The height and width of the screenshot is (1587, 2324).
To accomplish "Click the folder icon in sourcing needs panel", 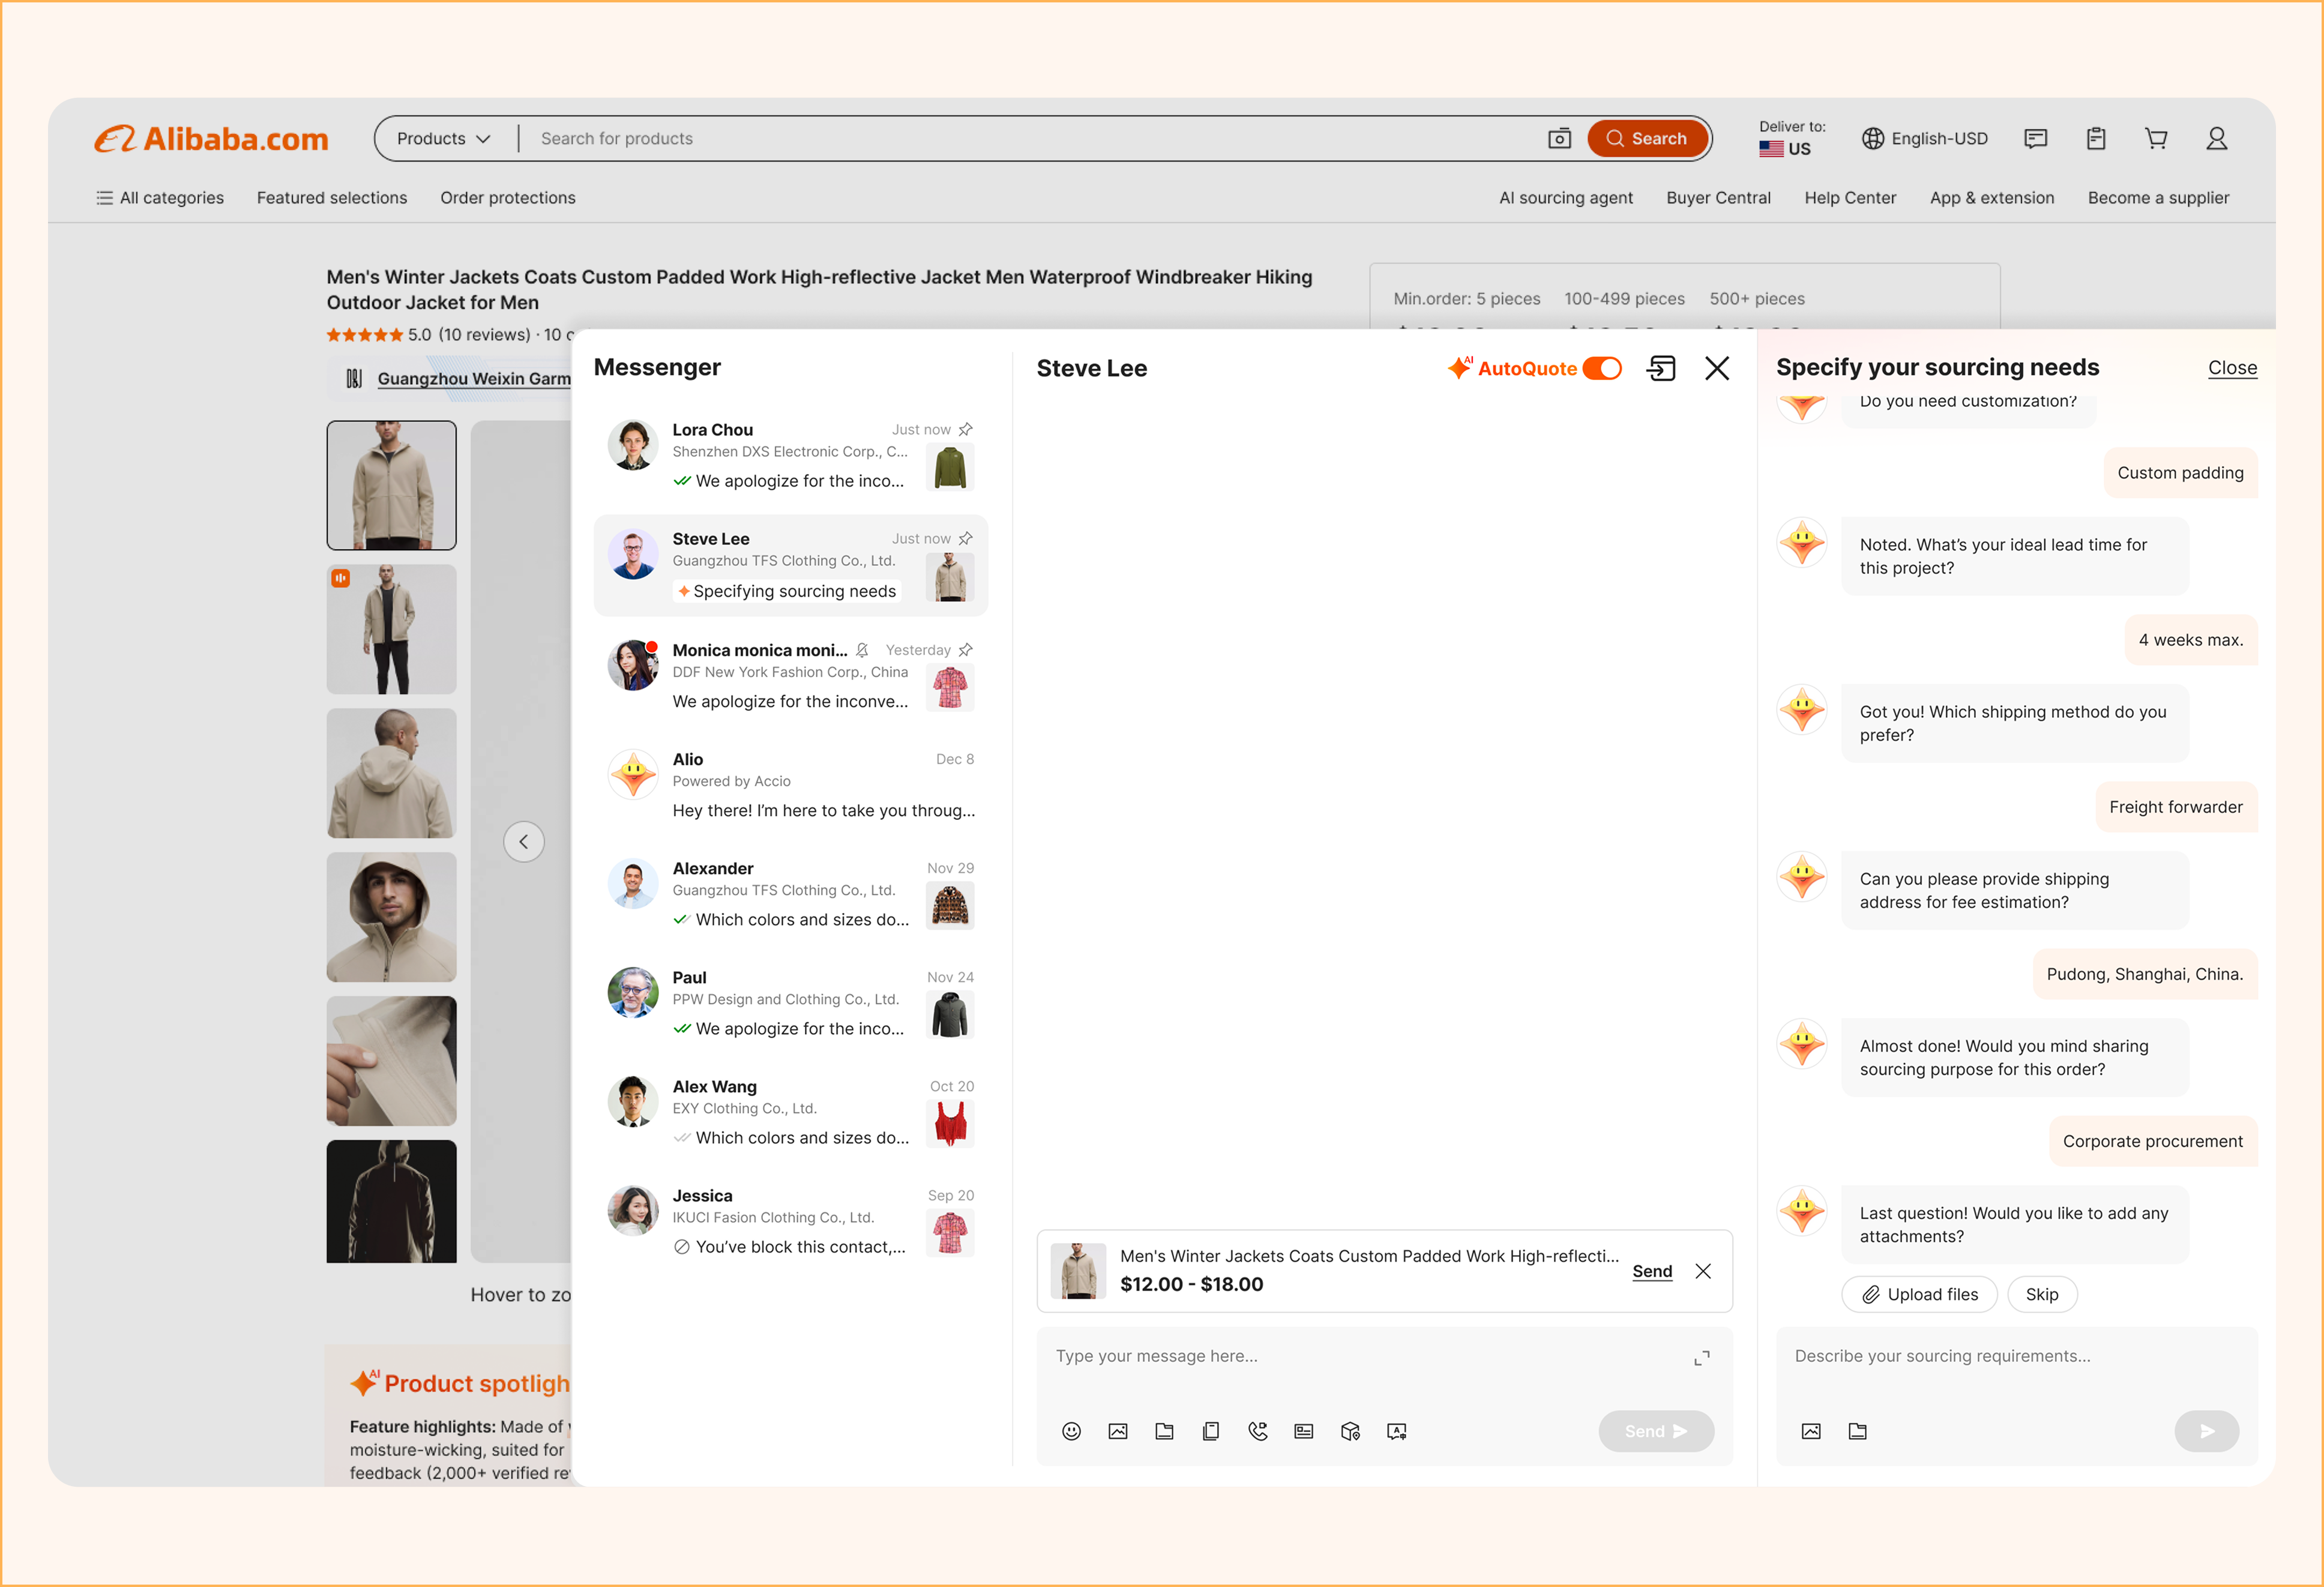I will pyautogui.click(x=1857, y=1431).
